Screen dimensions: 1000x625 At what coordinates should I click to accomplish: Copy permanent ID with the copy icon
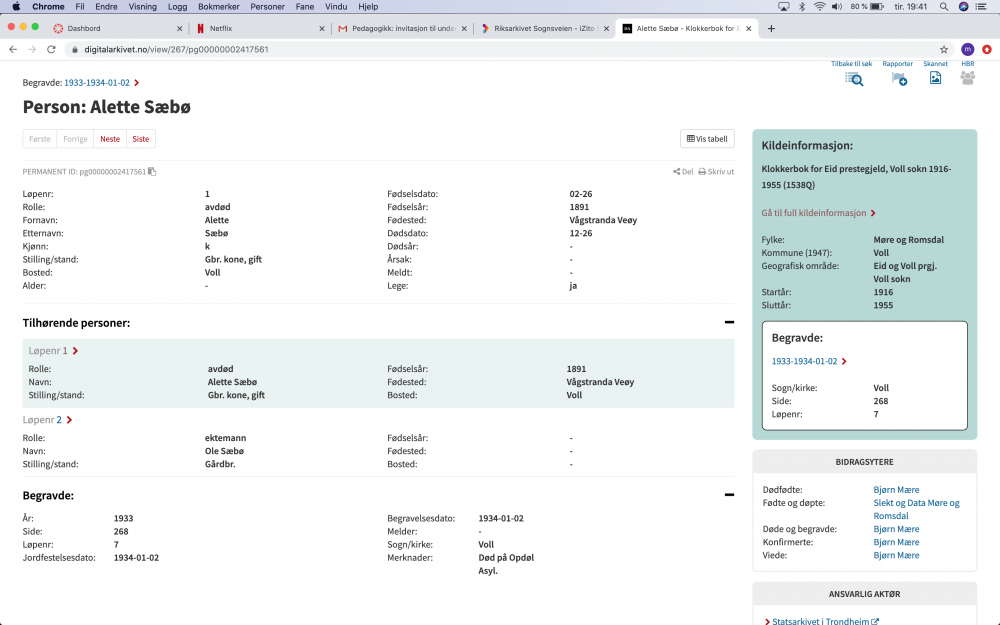click(152, 172)
